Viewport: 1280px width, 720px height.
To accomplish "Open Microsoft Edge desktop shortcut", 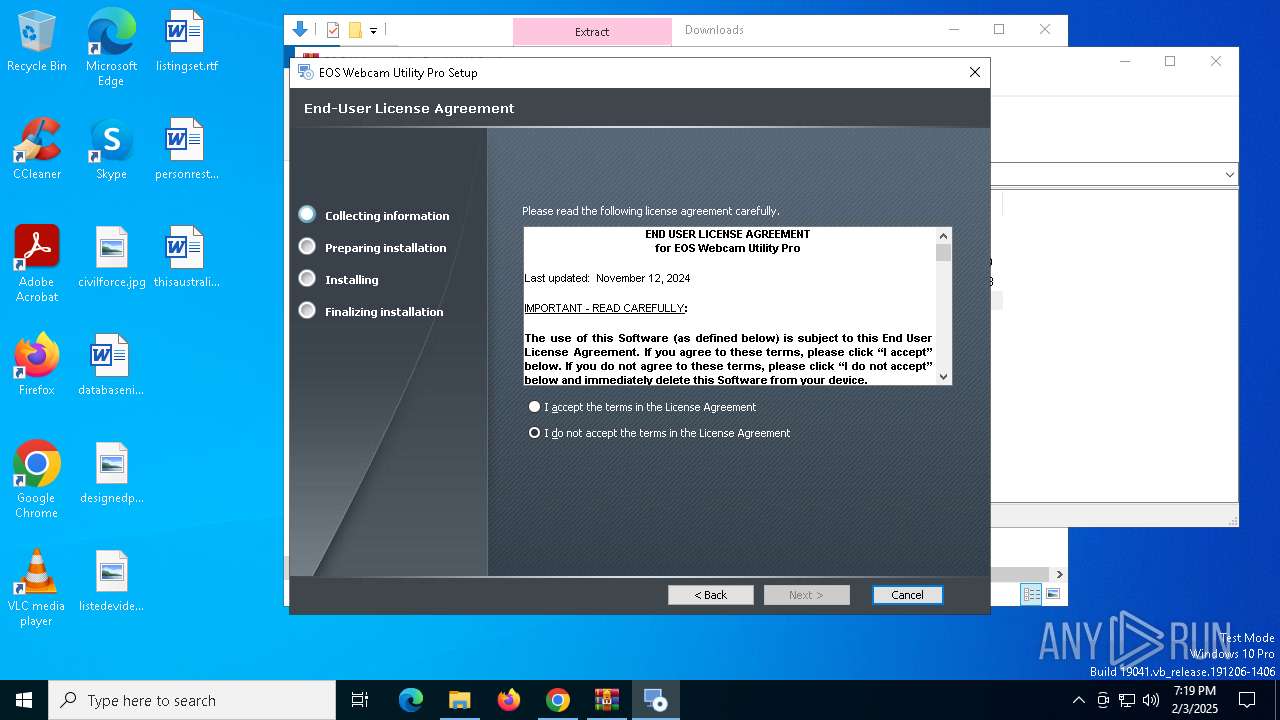I will 111,47.
